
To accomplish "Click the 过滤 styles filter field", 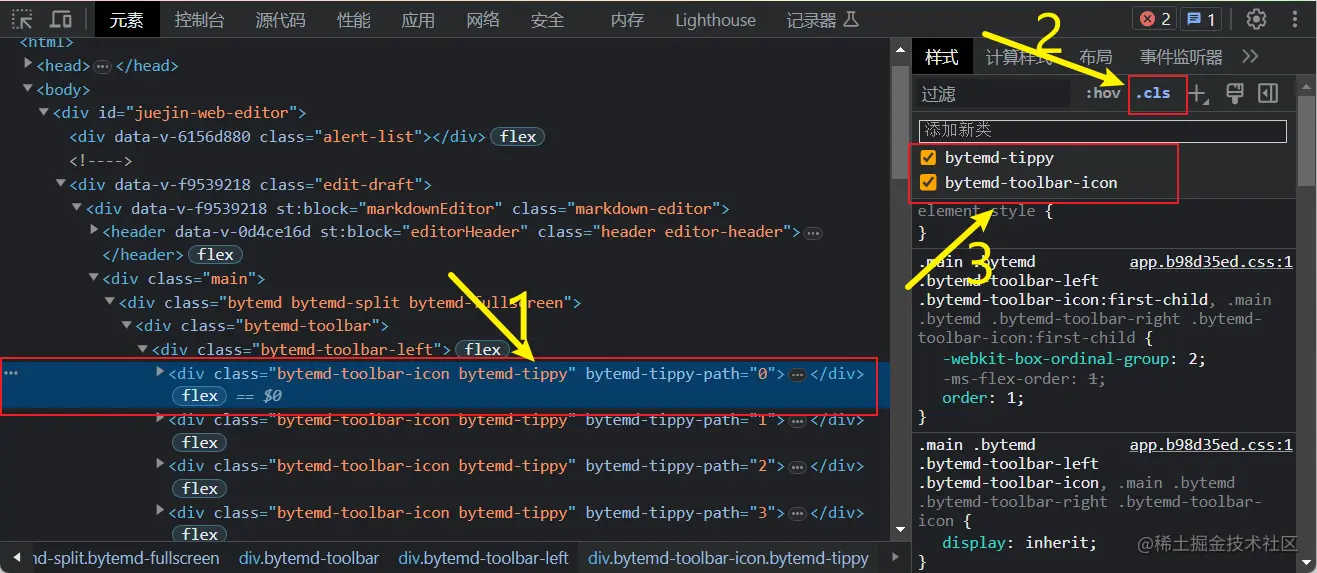I will click(994, 94).
